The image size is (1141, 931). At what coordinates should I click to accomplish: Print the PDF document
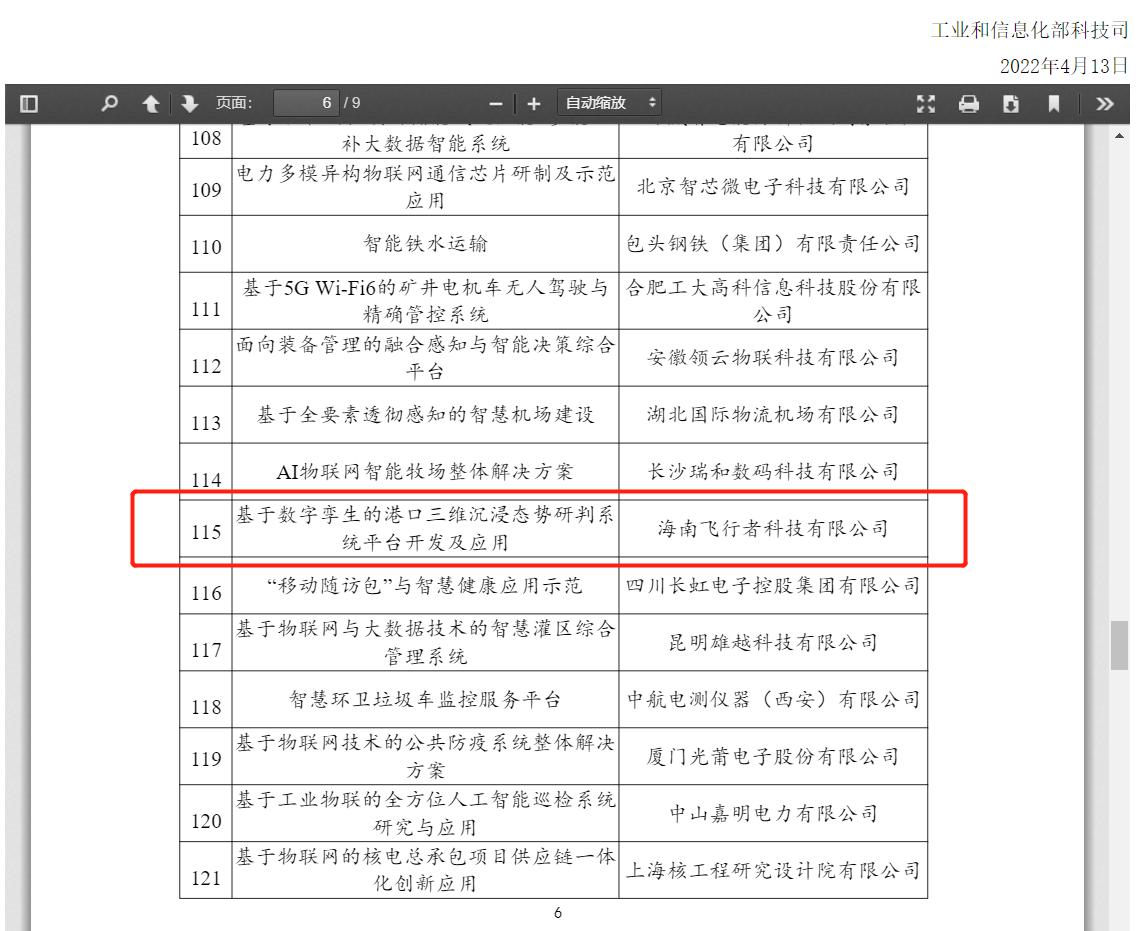(969, 103)
